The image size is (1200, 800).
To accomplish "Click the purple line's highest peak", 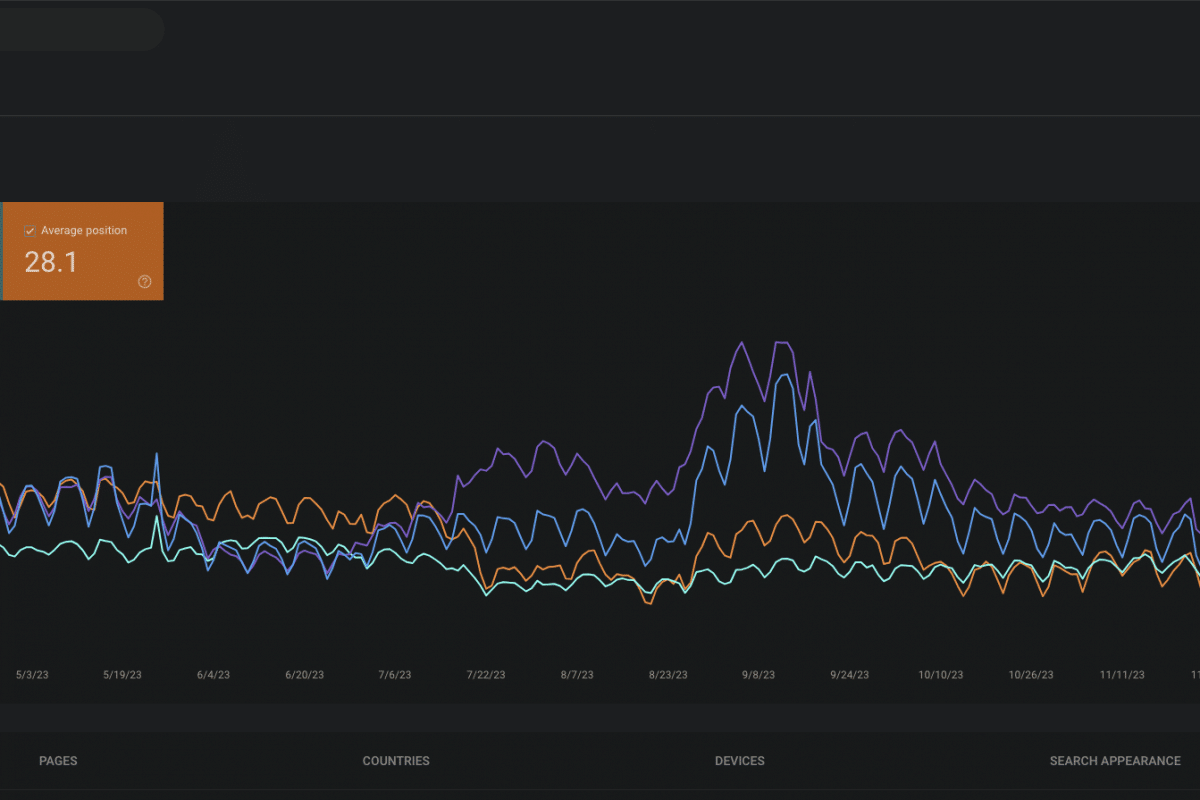I will click(x=741, y=343).
